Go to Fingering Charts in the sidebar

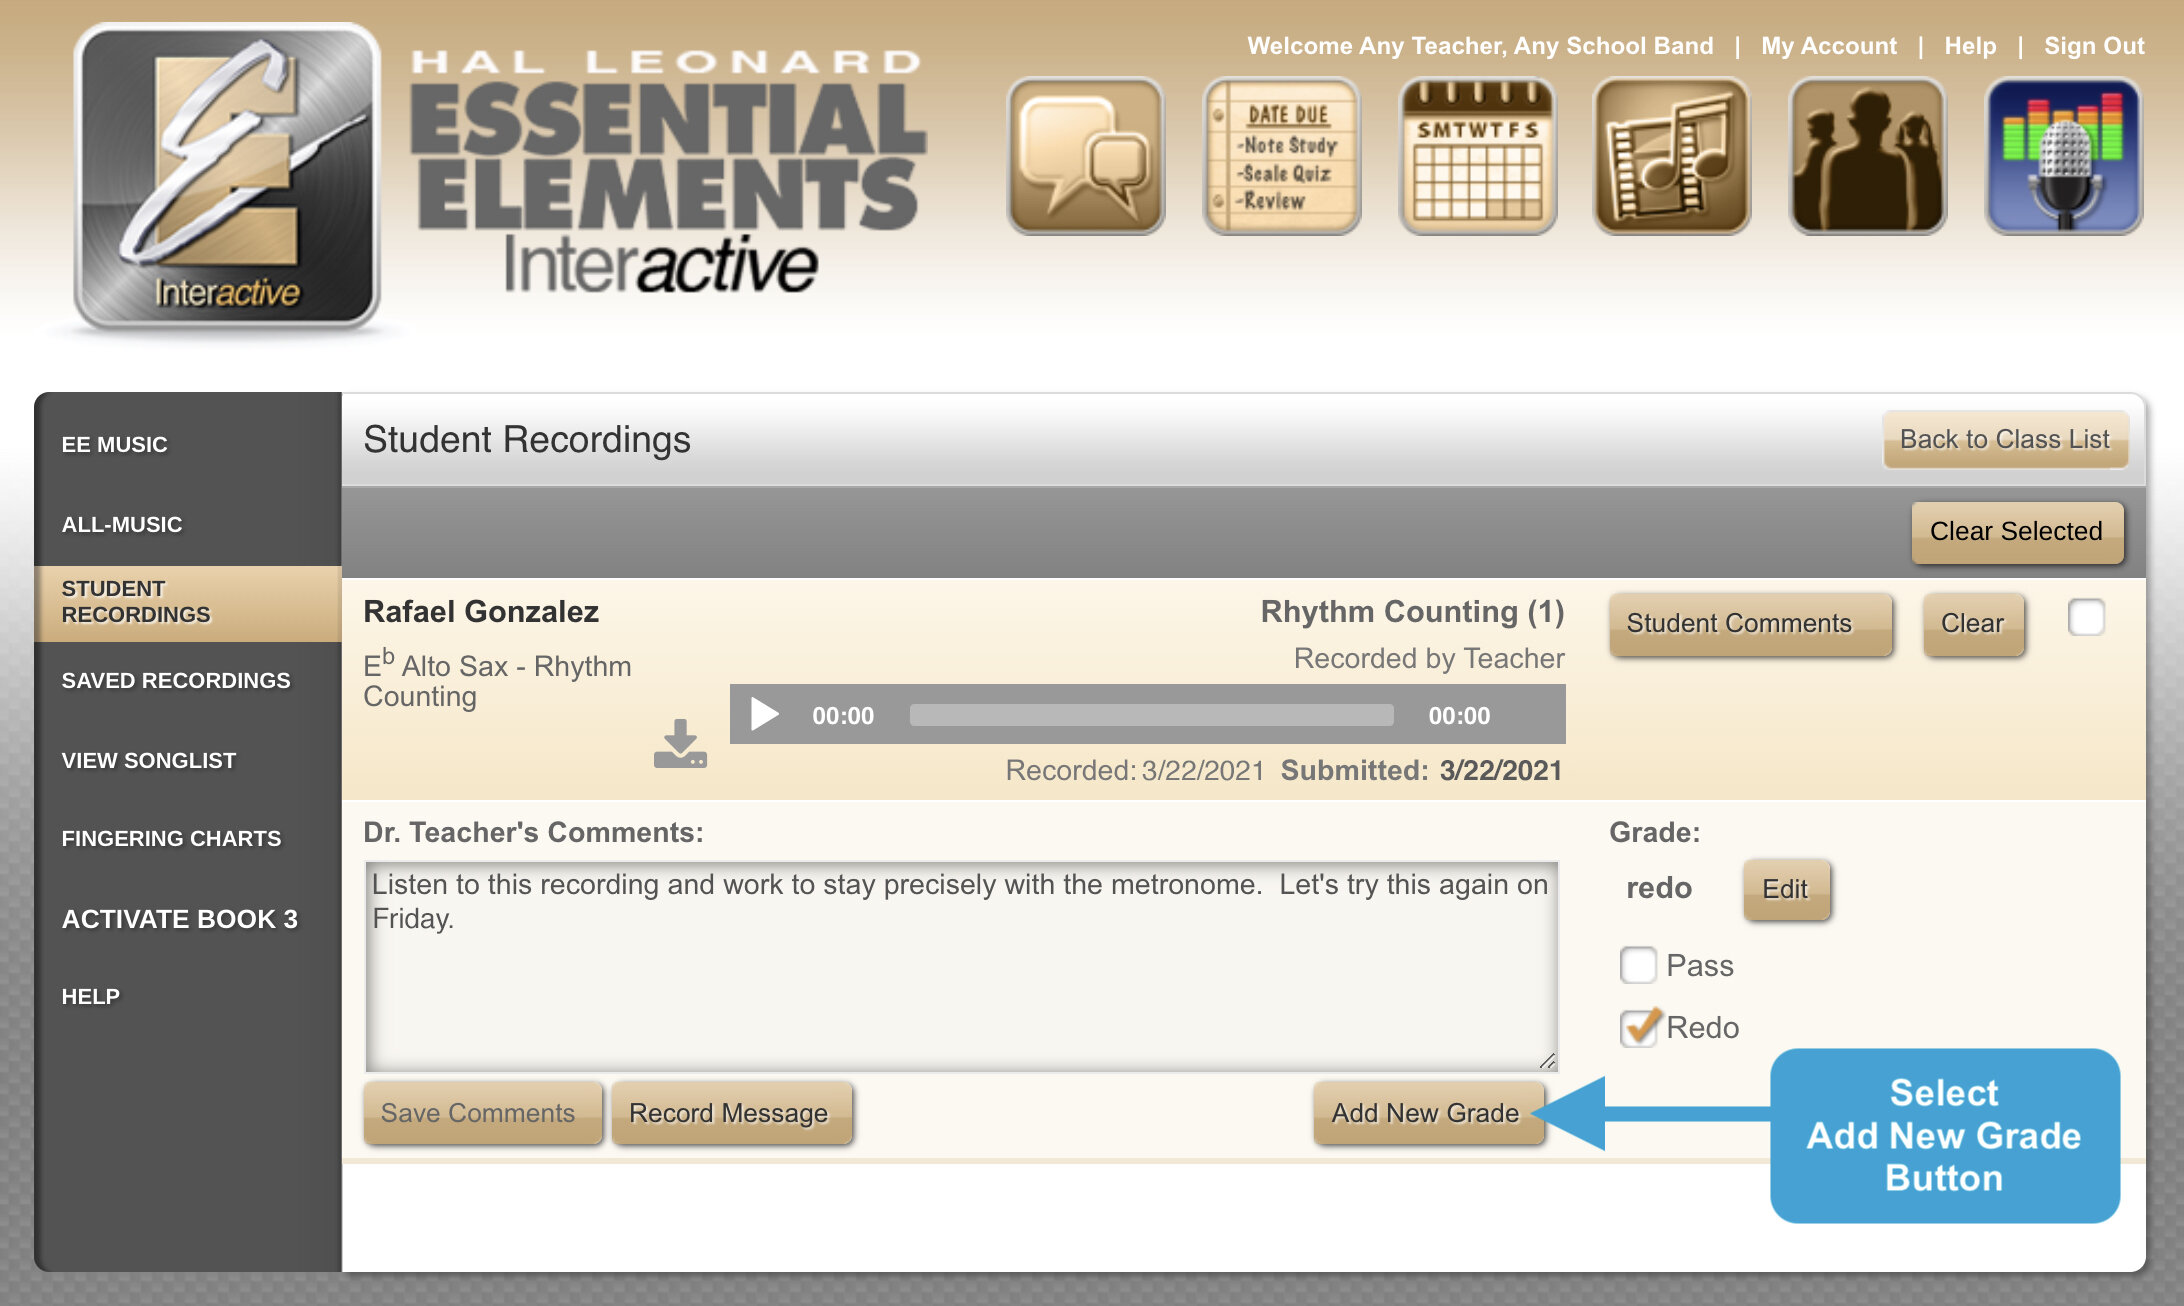click(171, 838)
